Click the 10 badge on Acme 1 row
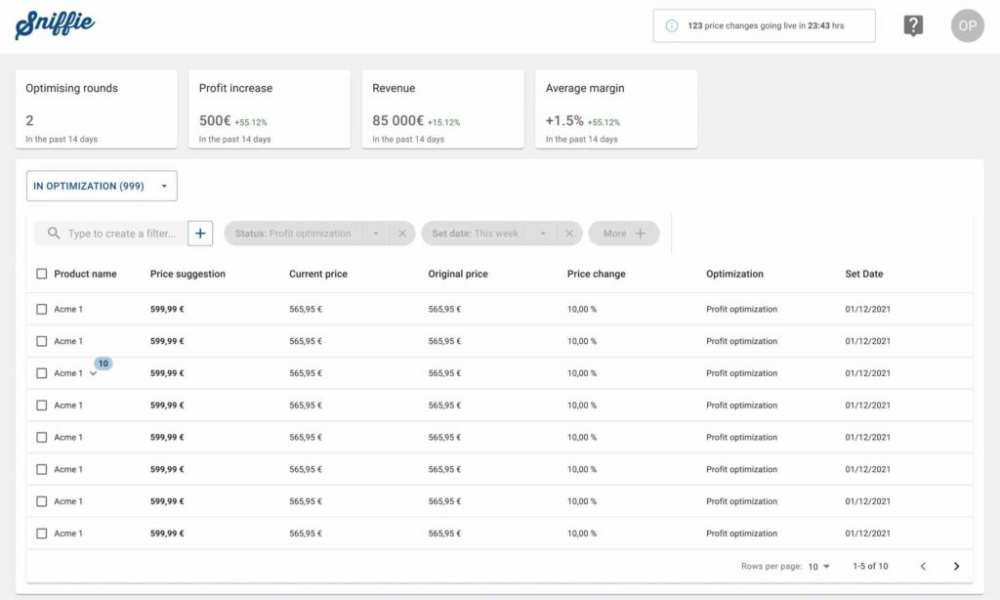Viewport: 1000px width, 600px height. 103,363
